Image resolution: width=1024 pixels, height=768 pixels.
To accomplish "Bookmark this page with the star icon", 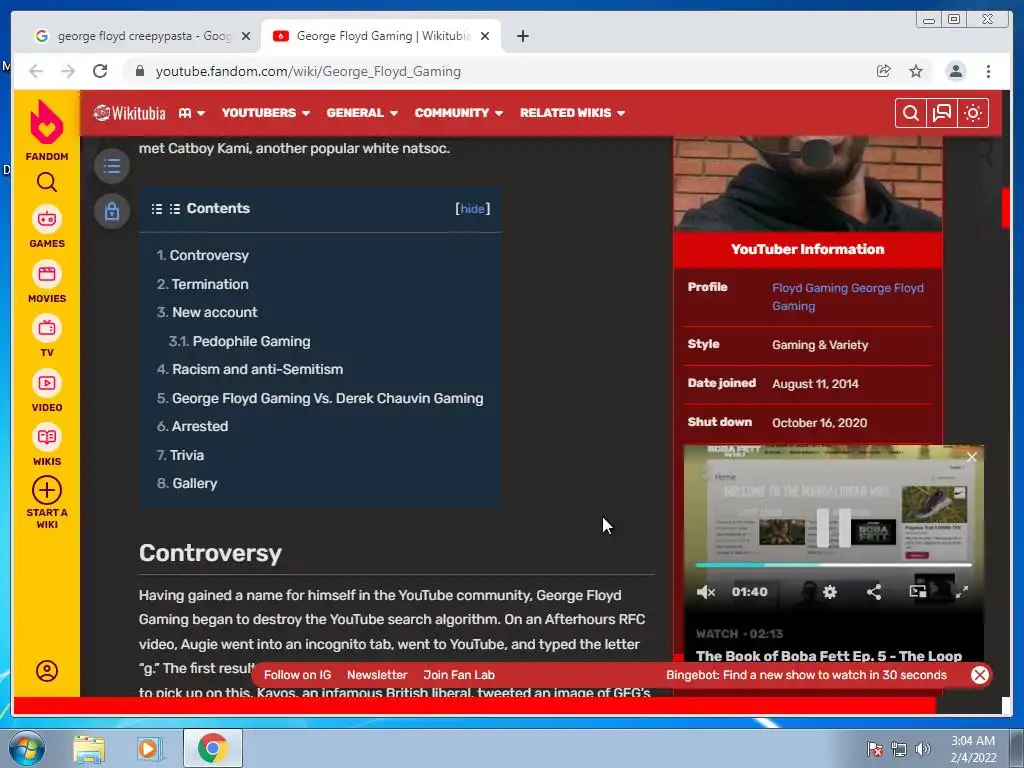I will pos(916,71).
